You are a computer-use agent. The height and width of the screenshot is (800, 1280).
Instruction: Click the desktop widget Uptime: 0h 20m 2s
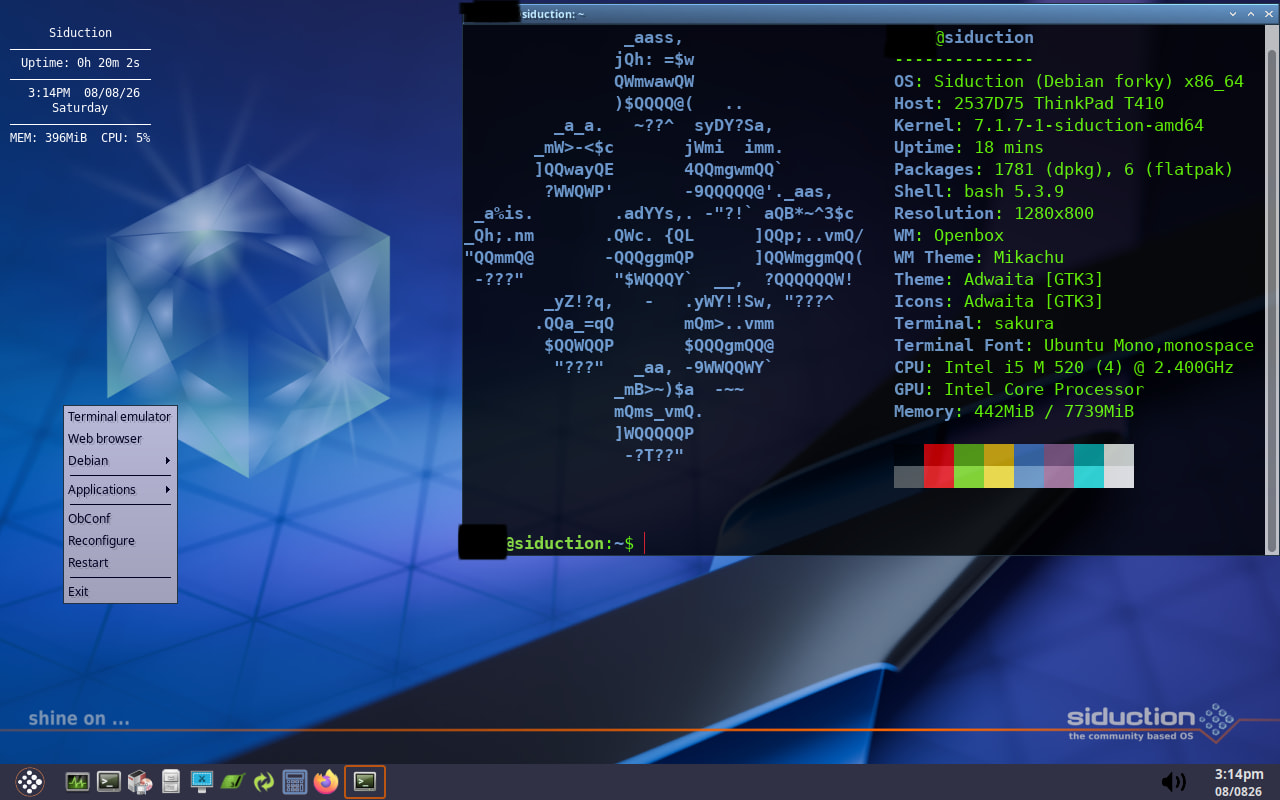tap(80, 63)
